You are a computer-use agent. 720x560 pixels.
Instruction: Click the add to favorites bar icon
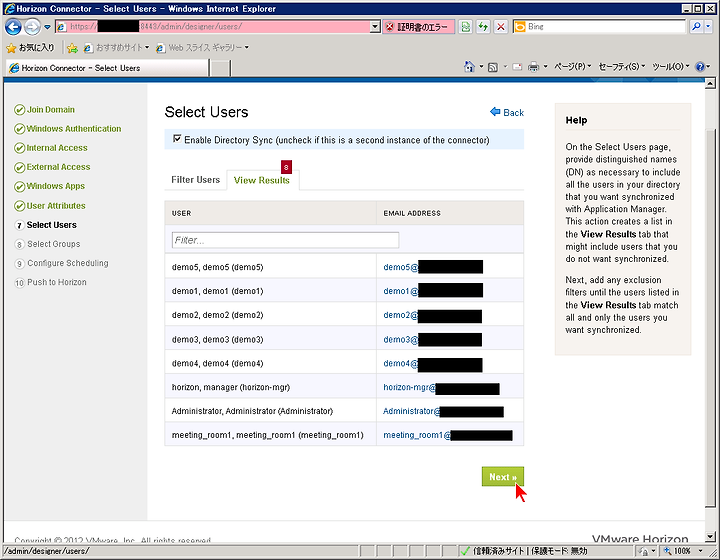click(x=73, y=48)
